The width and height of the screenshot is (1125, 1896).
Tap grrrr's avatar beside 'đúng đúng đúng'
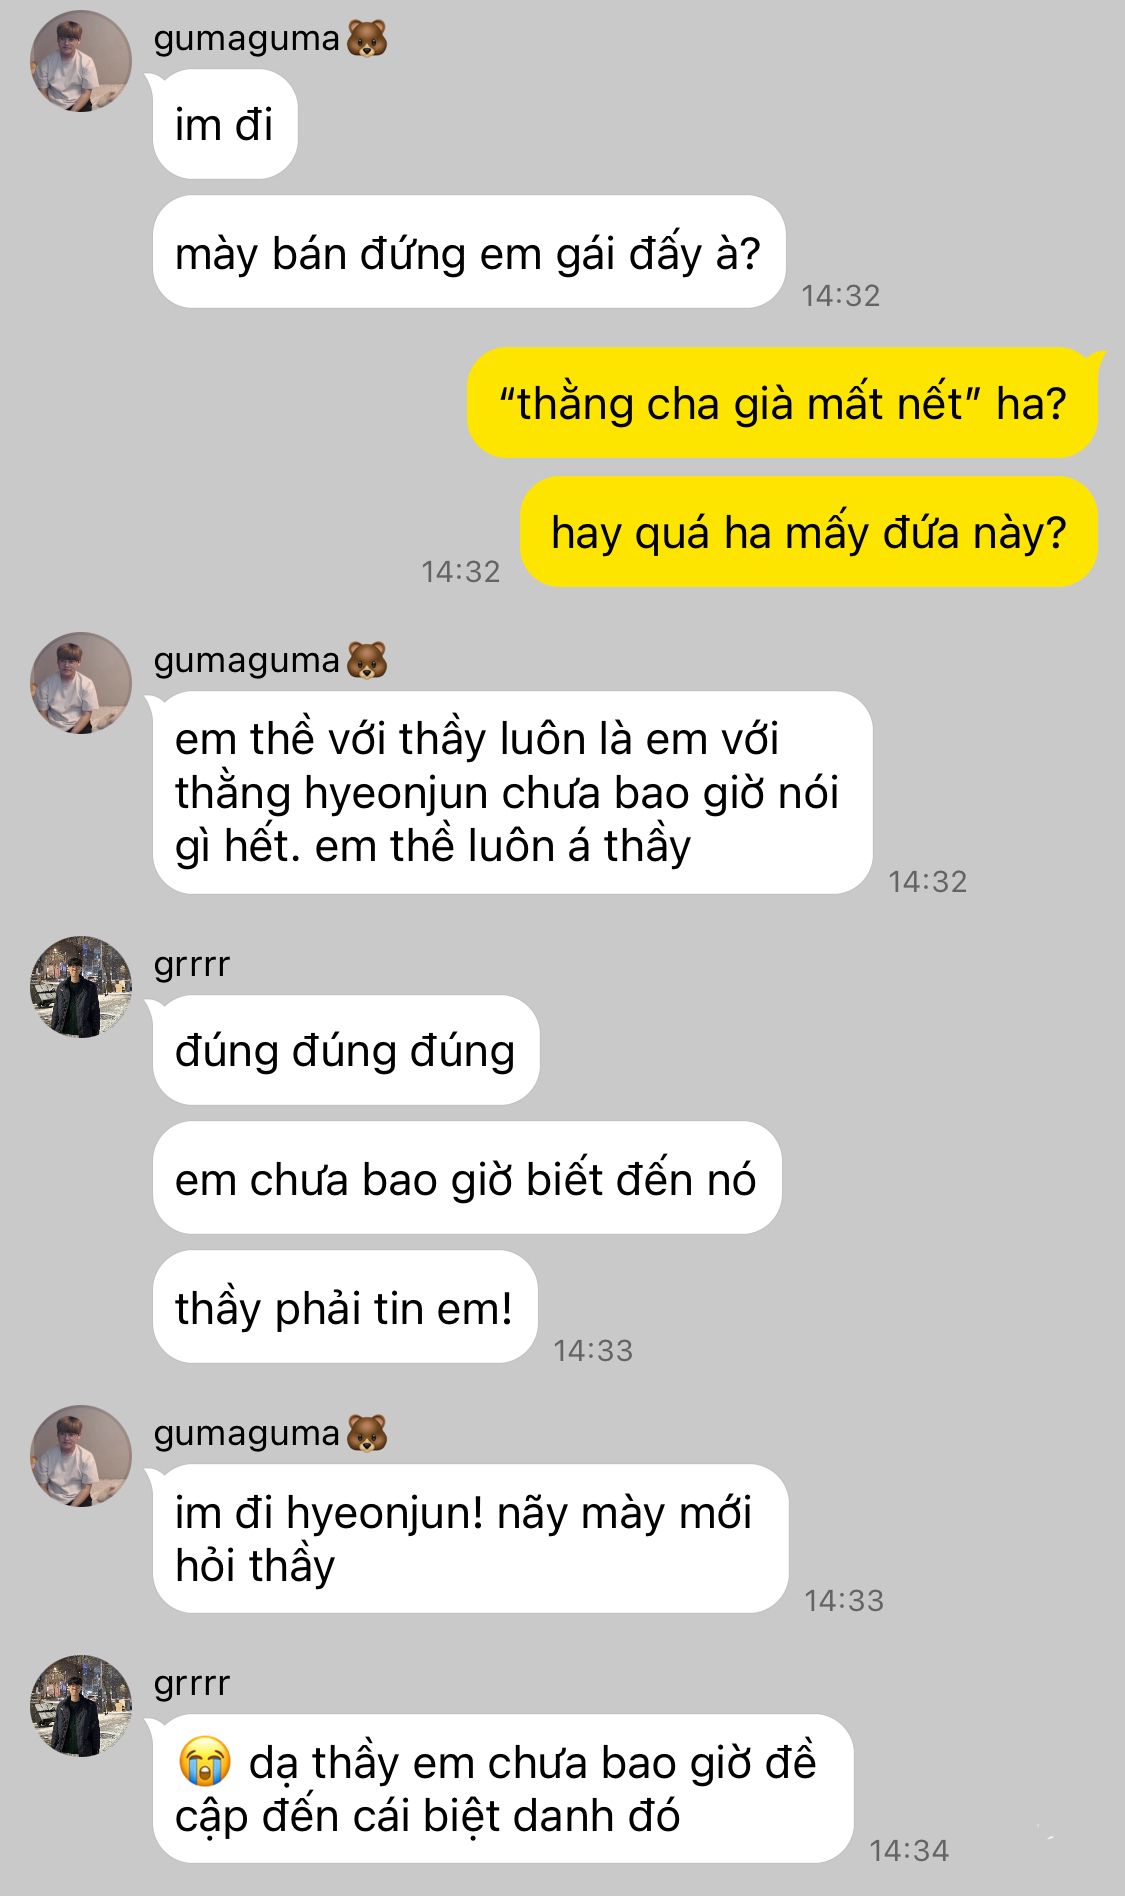tap(81, 987)
